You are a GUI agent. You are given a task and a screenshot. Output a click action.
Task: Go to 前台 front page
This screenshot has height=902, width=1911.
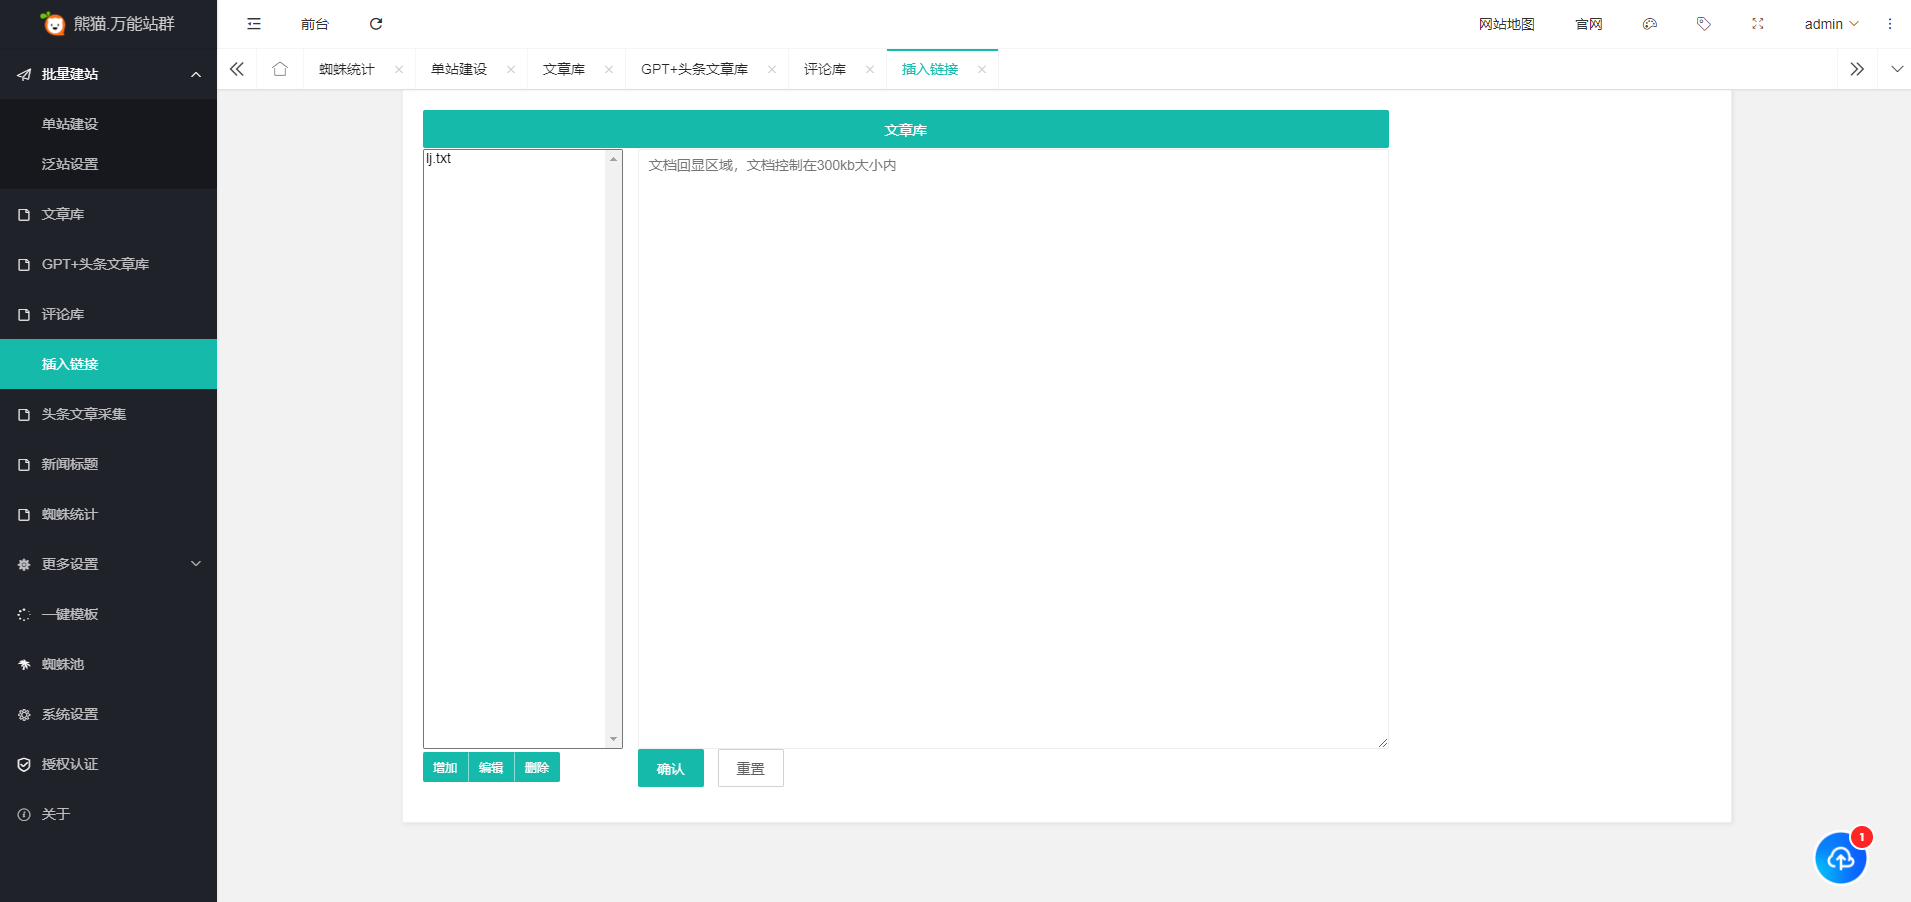coord(315,24)
